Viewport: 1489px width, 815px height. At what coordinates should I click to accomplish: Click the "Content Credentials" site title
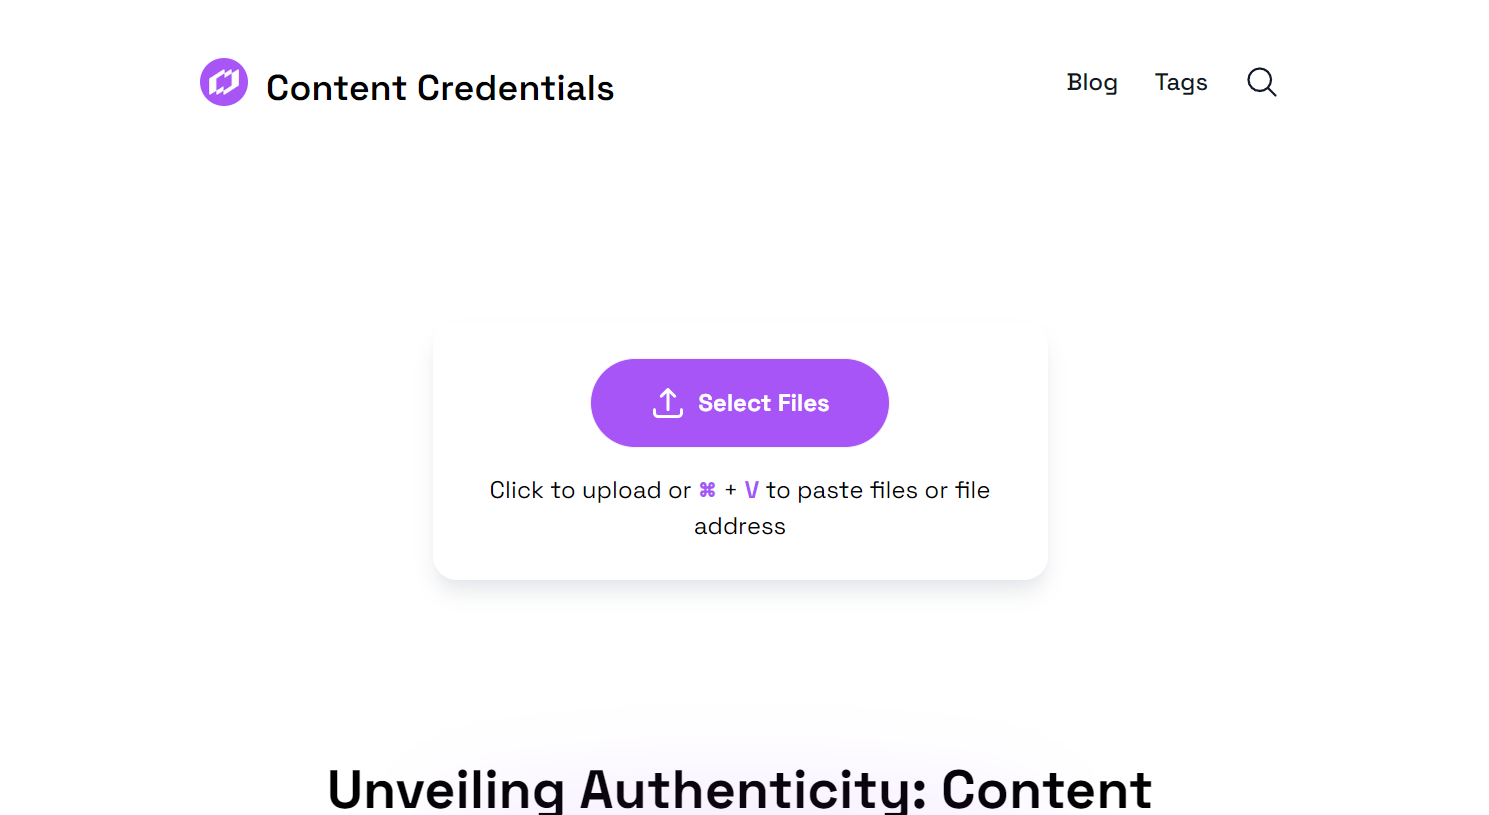coord(440,88)
